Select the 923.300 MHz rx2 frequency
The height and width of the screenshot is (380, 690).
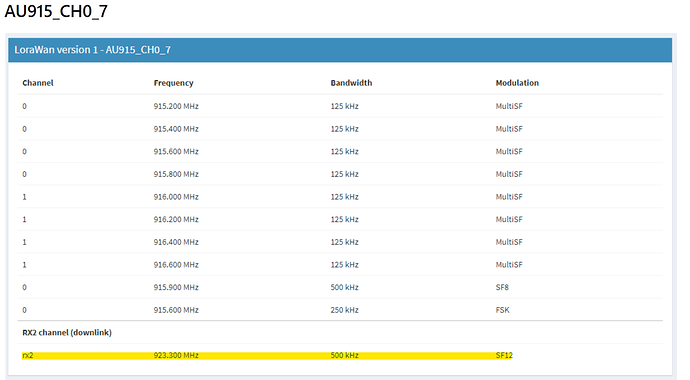(176, 355)
